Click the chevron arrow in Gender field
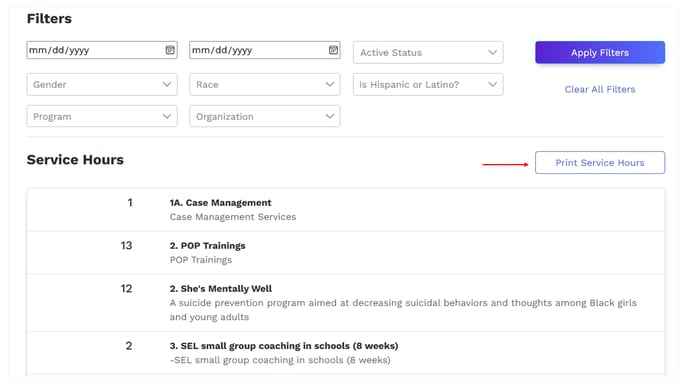688x385 pixels. coord(167,84)
